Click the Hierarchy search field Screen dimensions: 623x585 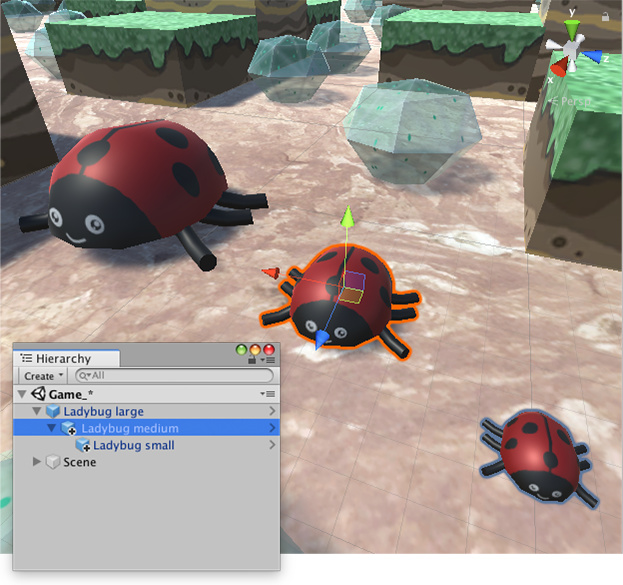tap(180, 376)
